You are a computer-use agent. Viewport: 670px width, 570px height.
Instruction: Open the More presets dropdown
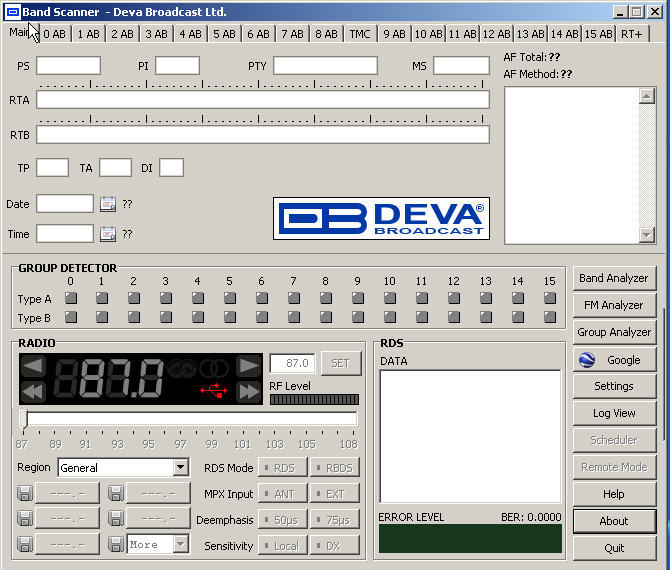pos(181,544)
